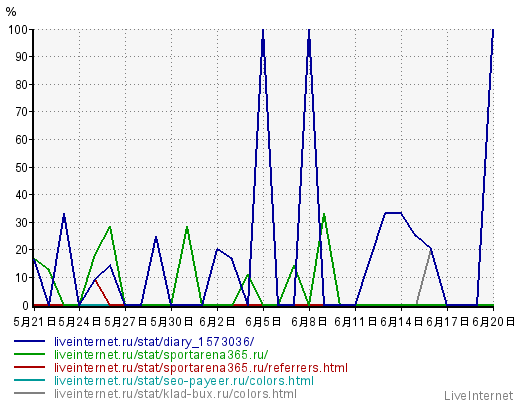The width and height of the screenshot is (520, 405).
Task: Click the 50 value on y-axis
Action: pyautogui.click(x=22, y=167)
